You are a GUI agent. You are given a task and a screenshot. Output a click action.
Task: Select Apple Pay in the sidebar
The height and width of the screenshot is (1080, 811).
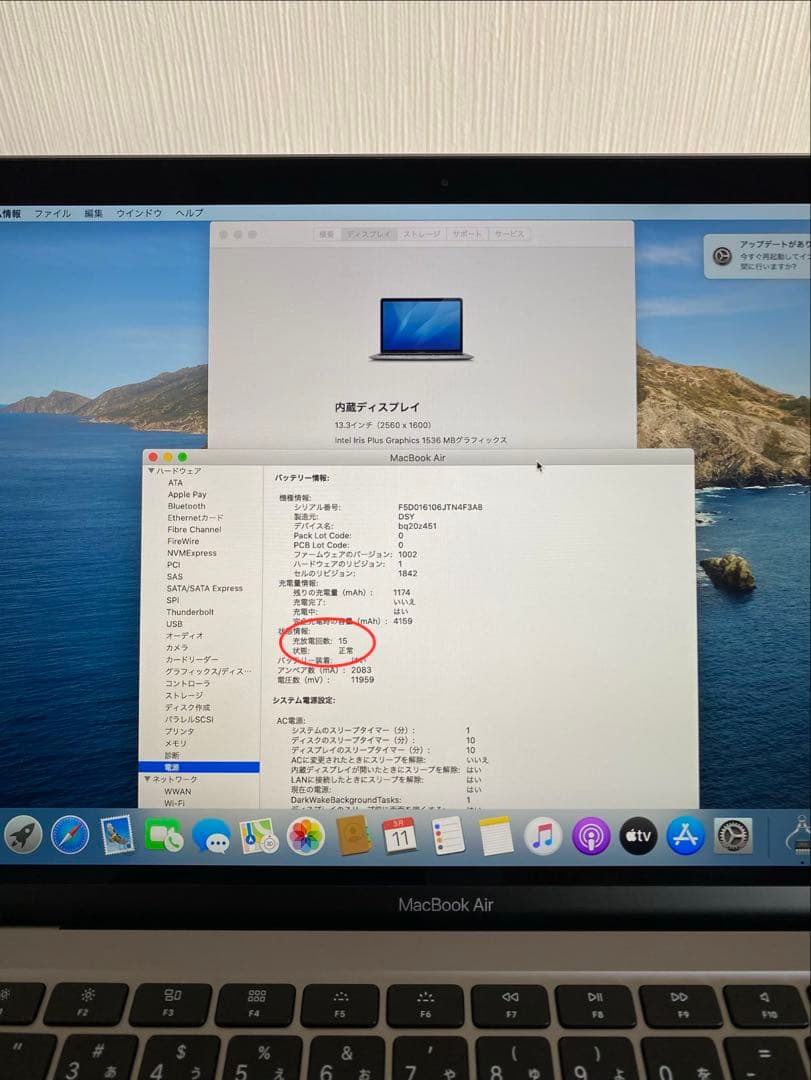(x=187, y=494)
